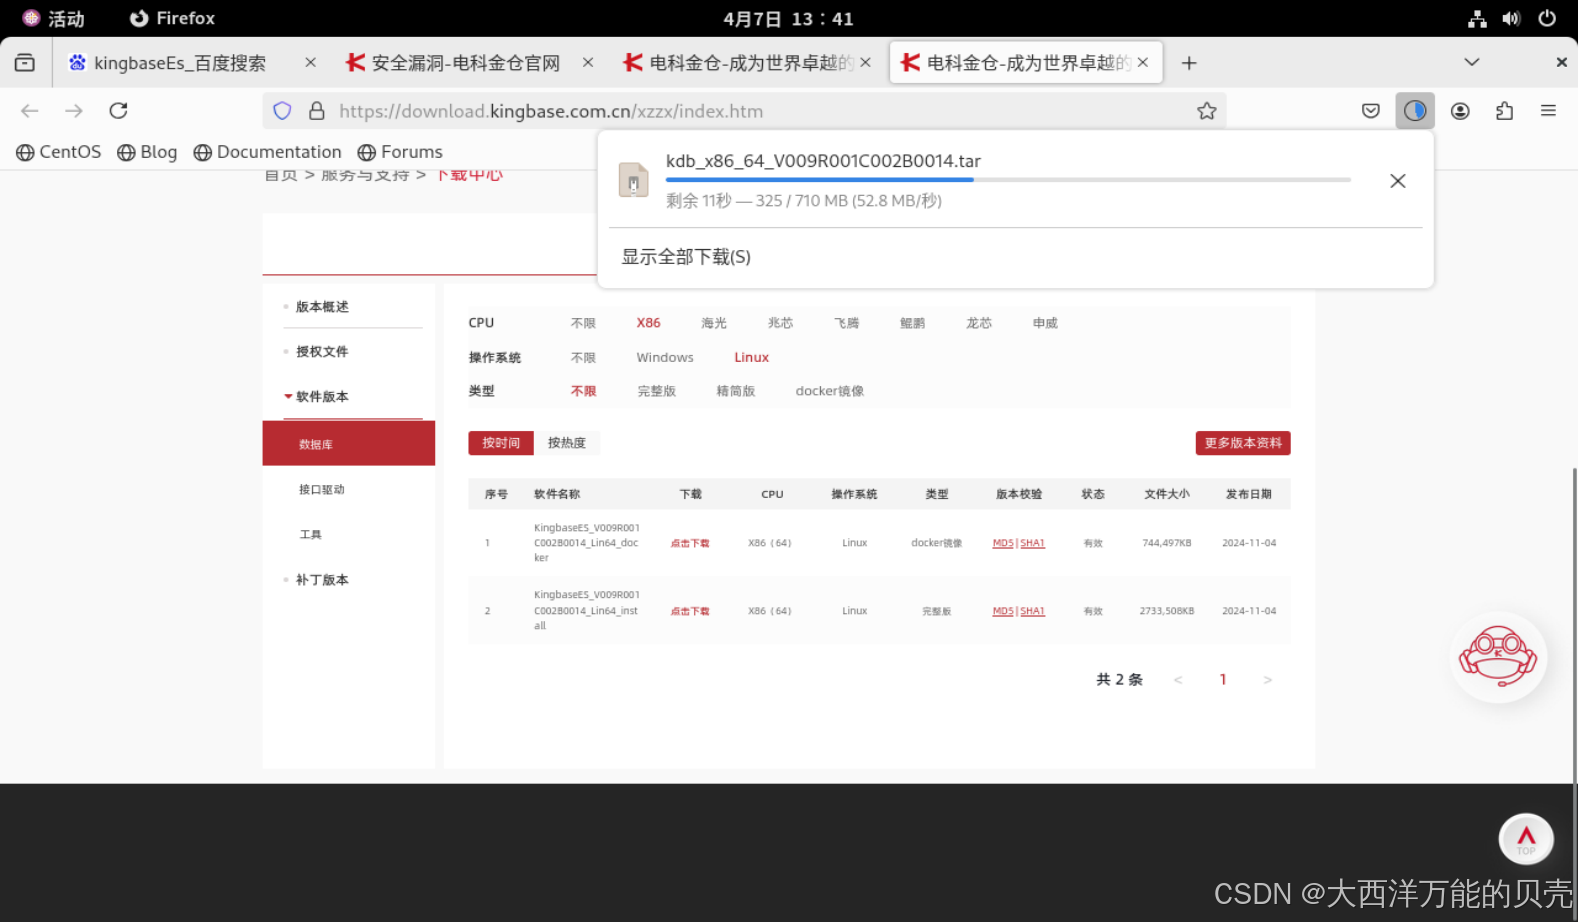Show site security padlock info
The width and height of the screenshot is (1578, 922).
click(x=316, y=111)
